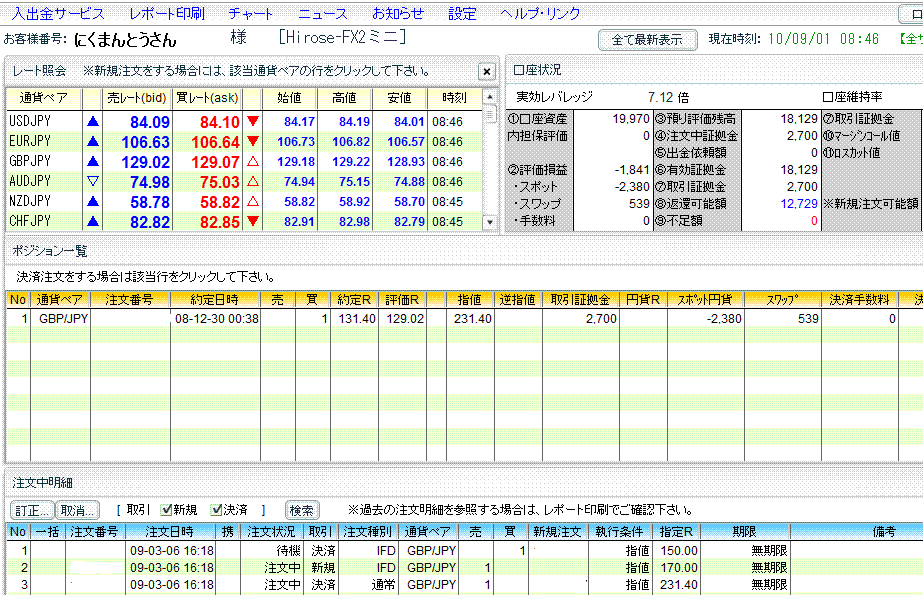Click the 取消 button for orders

(x=77, y=510)
